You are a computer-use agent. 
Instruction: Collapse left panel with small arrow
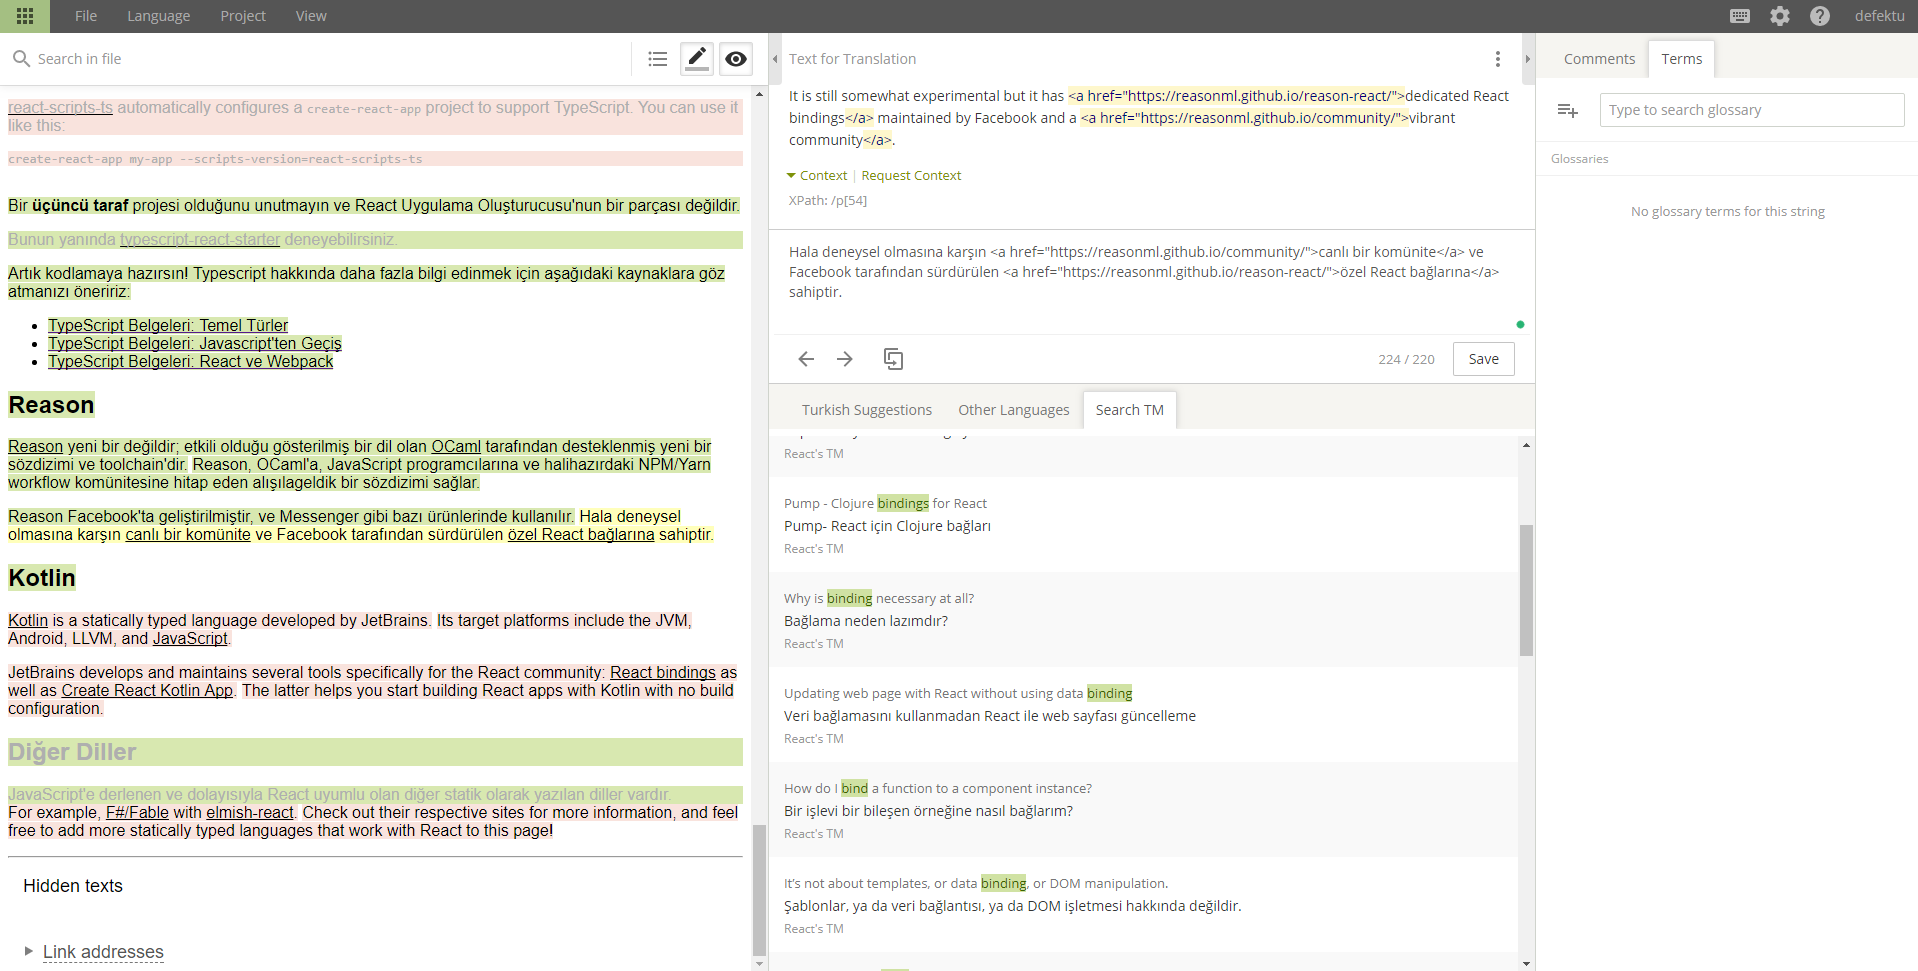[775, 59]
